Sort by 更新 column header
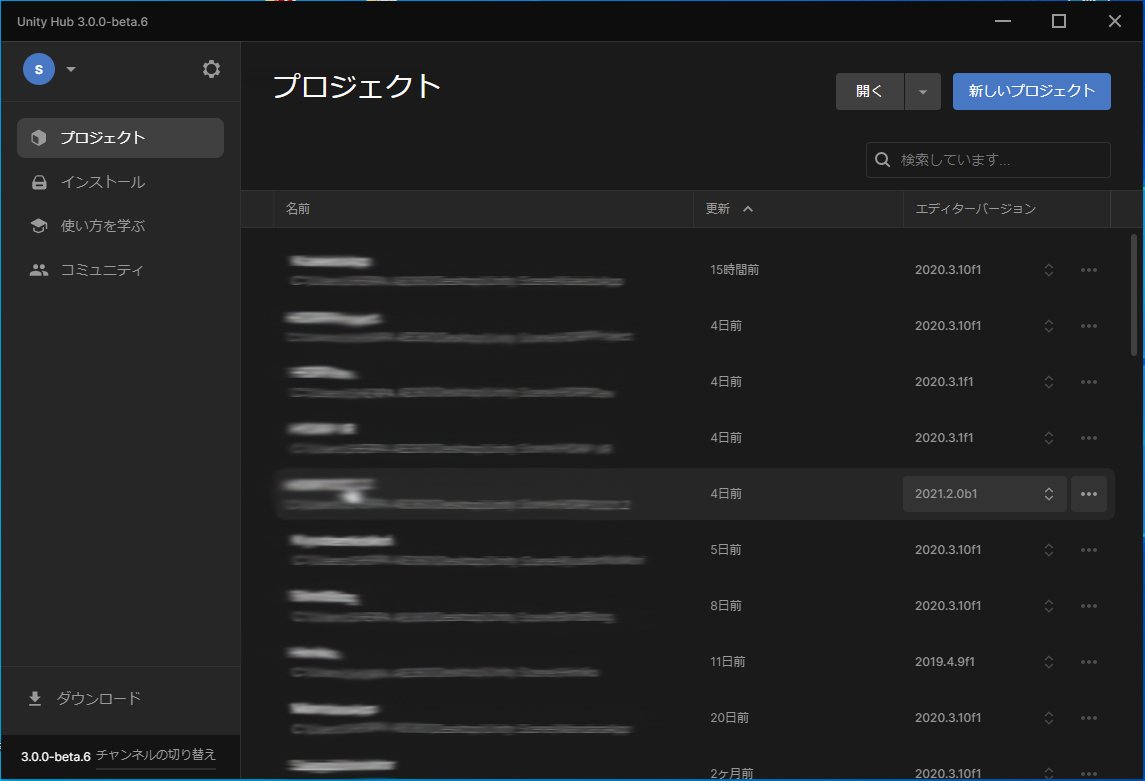 (797, 209)
